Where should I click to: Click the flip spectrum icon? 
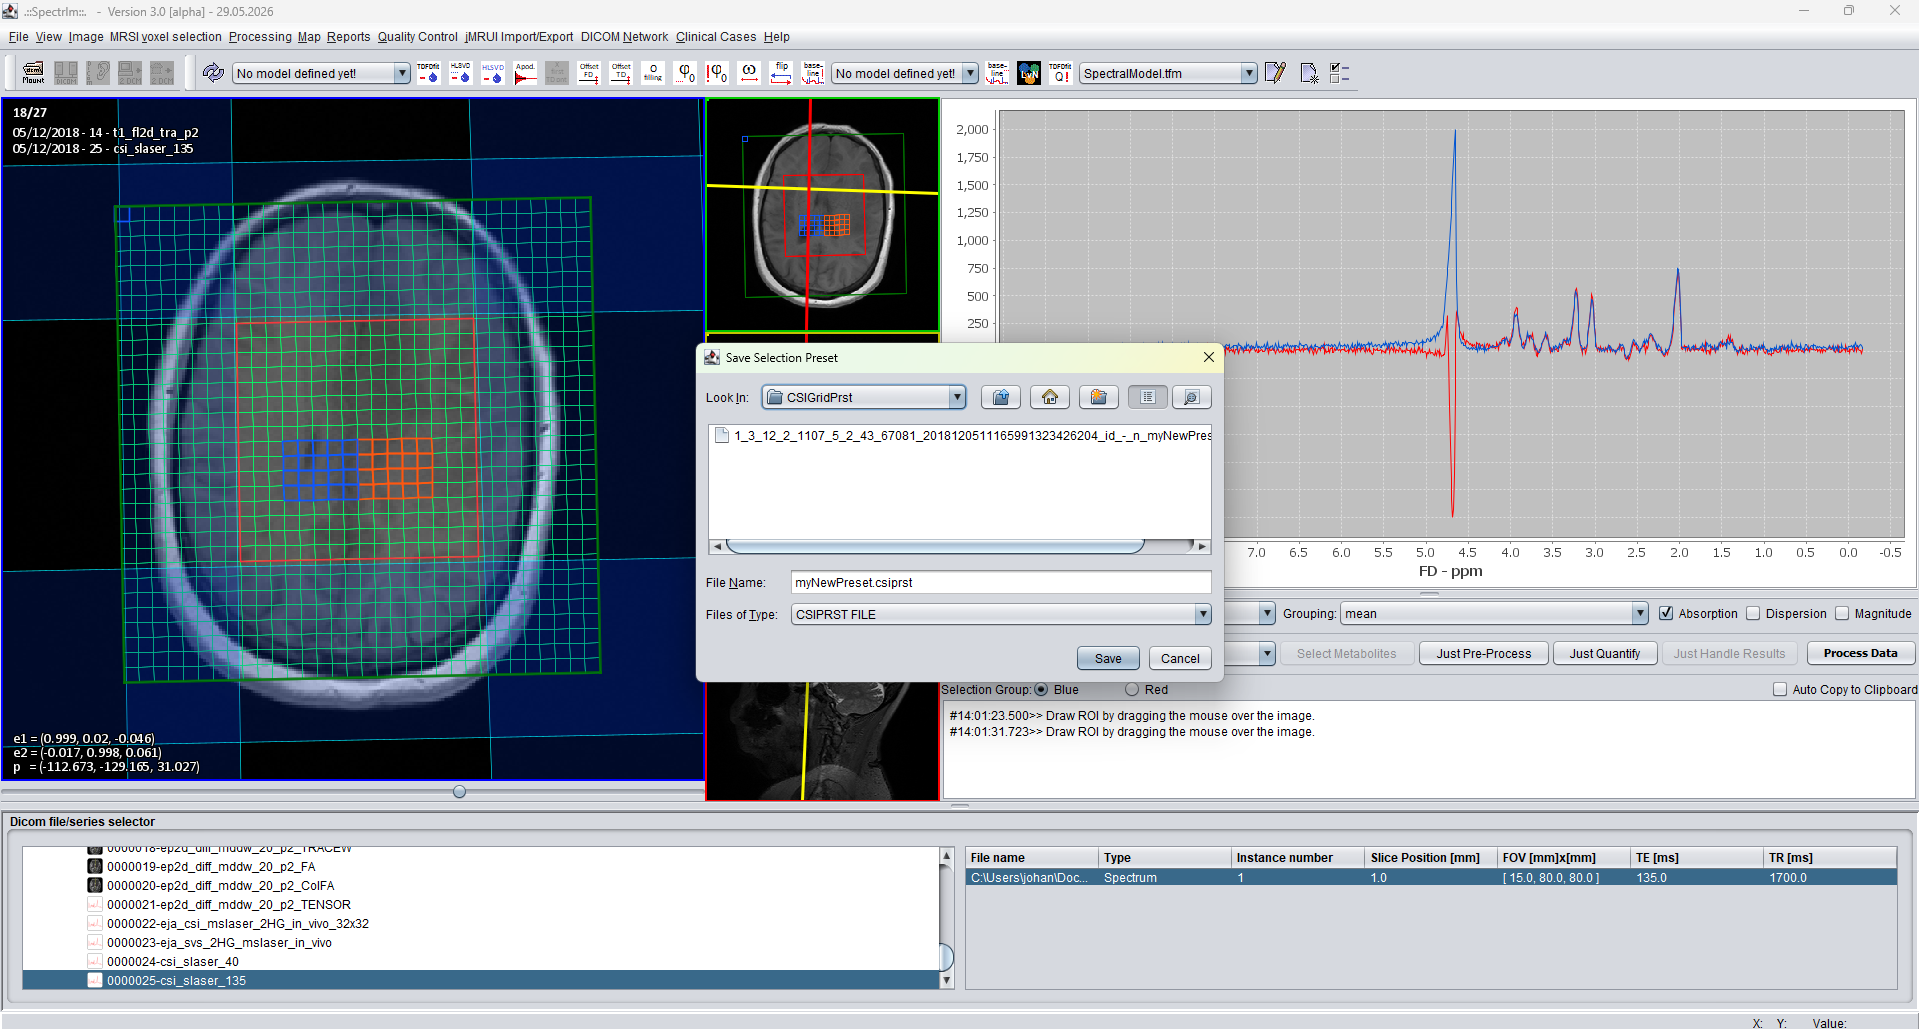pyautogui.click(x=781, y=73)
